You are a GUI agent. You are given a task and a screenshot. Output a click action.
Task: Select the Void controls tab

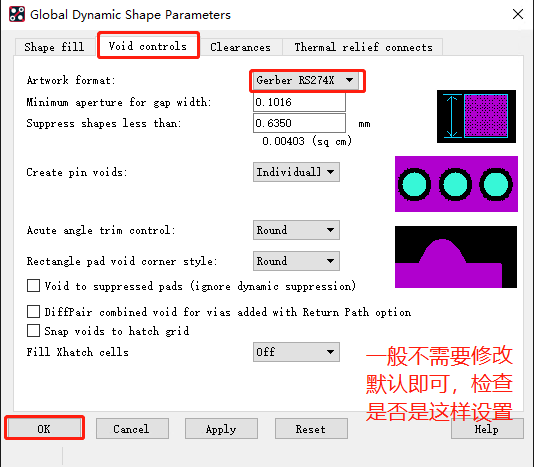tap(148, 46)
